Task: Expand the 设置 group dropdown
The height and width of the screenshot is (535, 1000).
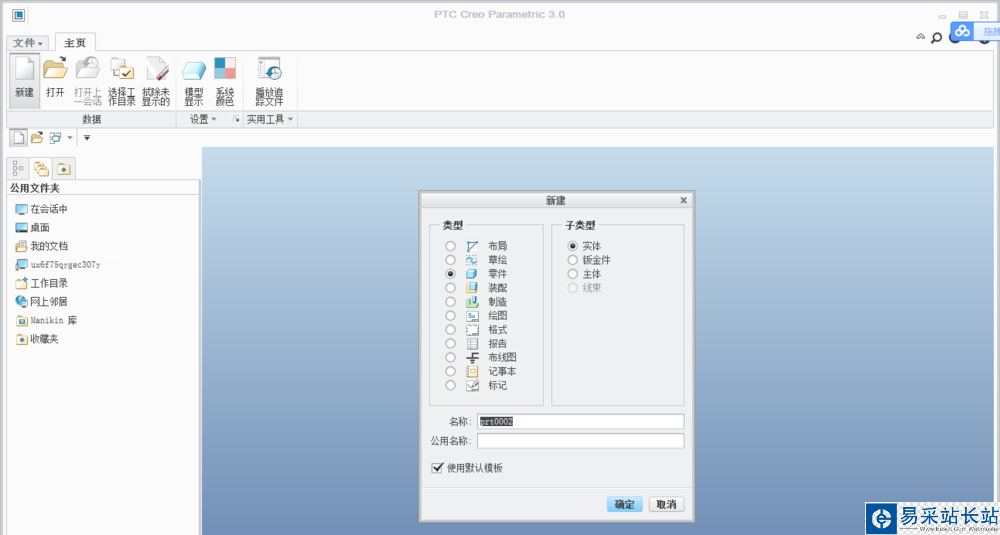Action: tap(203, 119)
